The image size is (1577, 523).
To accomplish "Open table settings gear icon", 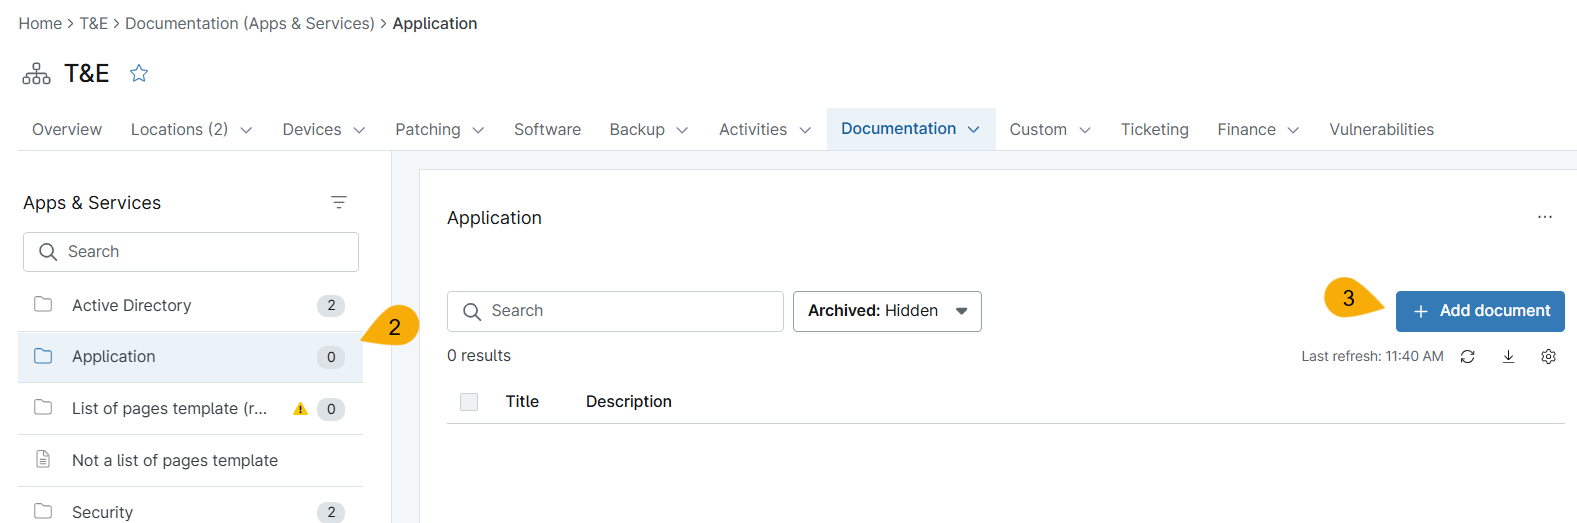I will click(x=1548, y=357).
